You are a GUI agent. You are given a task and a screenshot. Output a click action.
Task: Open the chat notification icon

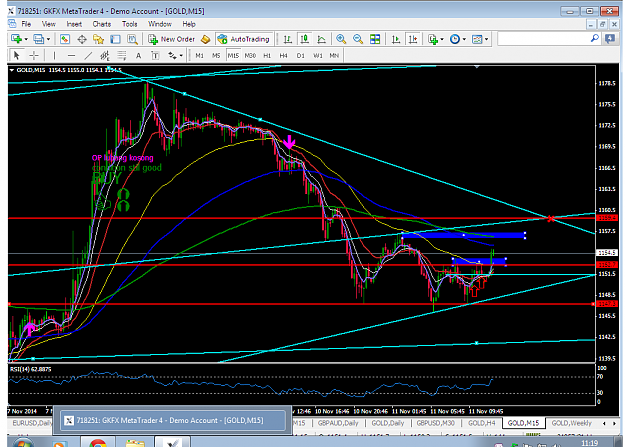[x=610, y=39]
